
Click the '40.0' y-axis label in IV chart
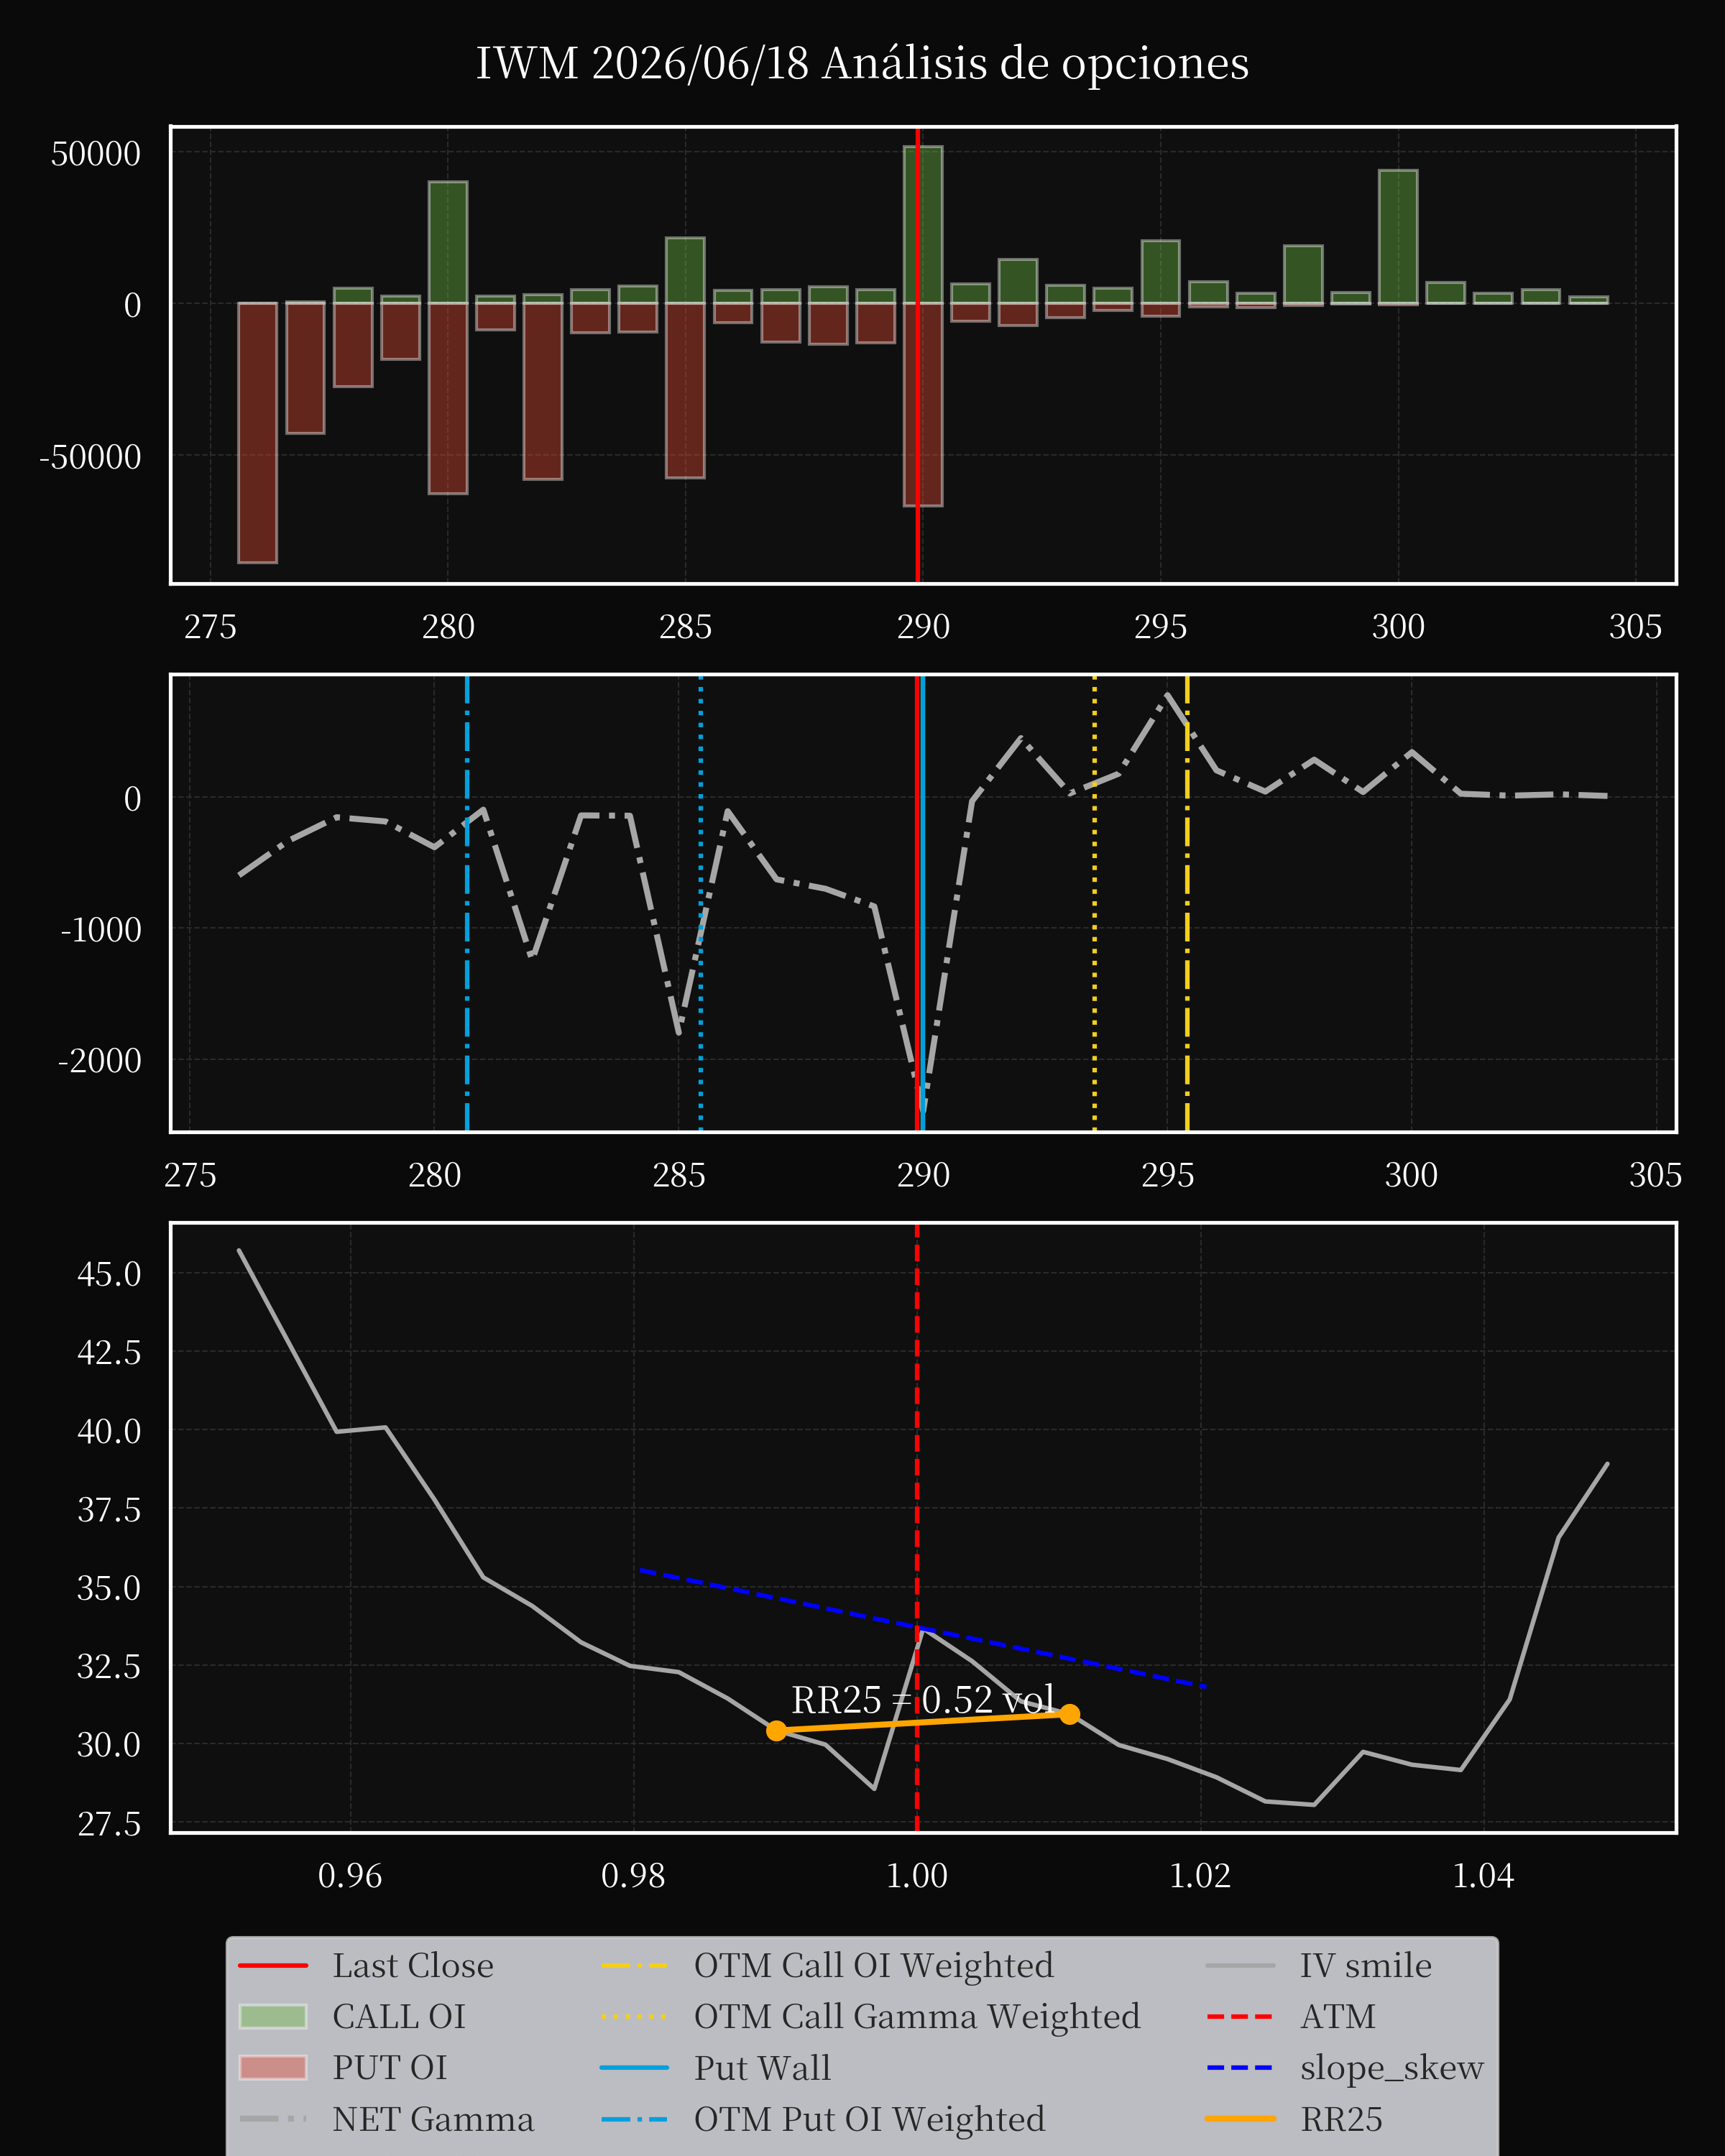click(x=109, y=1431)
